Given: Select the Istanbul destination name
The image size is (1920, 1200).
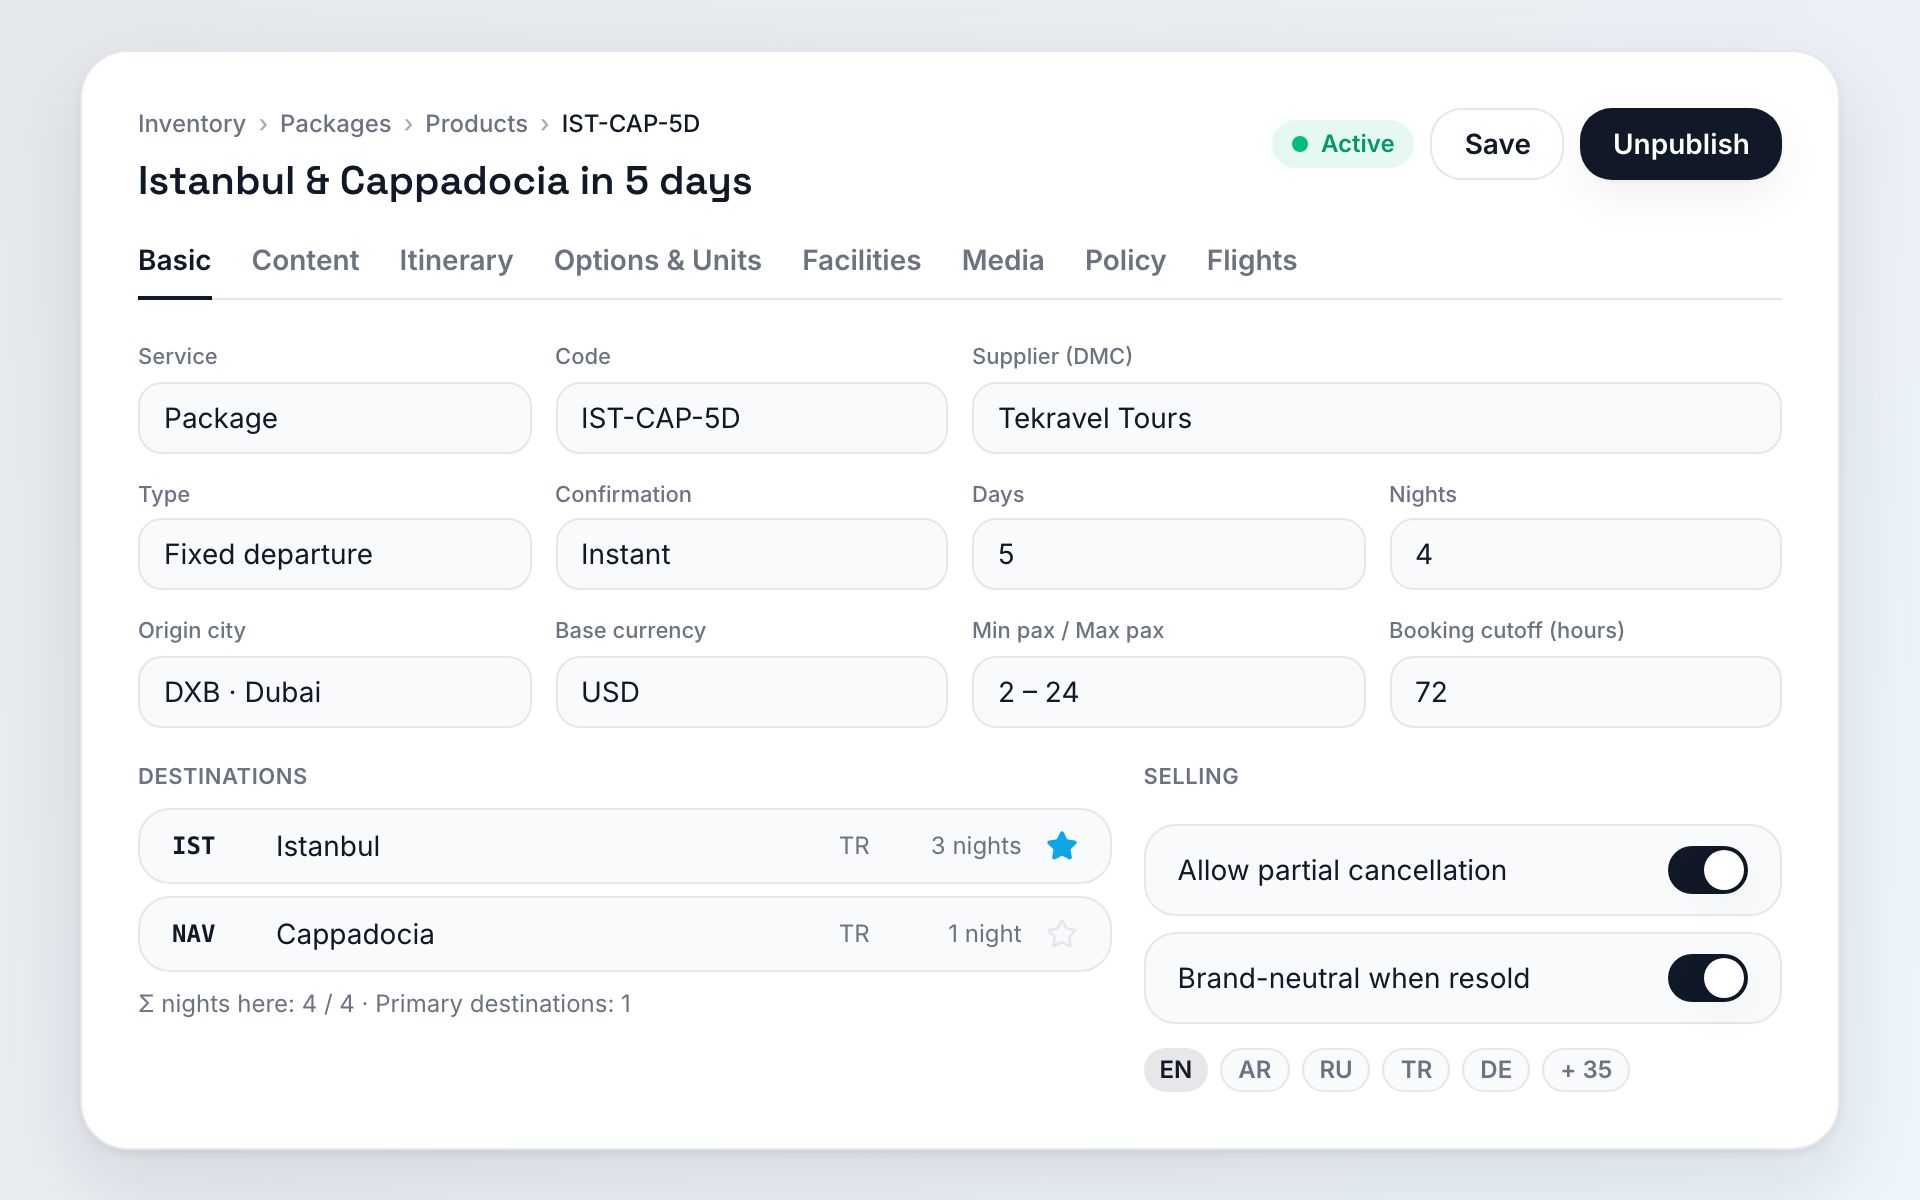Looking at the screenshot, I should coord(328,846).
